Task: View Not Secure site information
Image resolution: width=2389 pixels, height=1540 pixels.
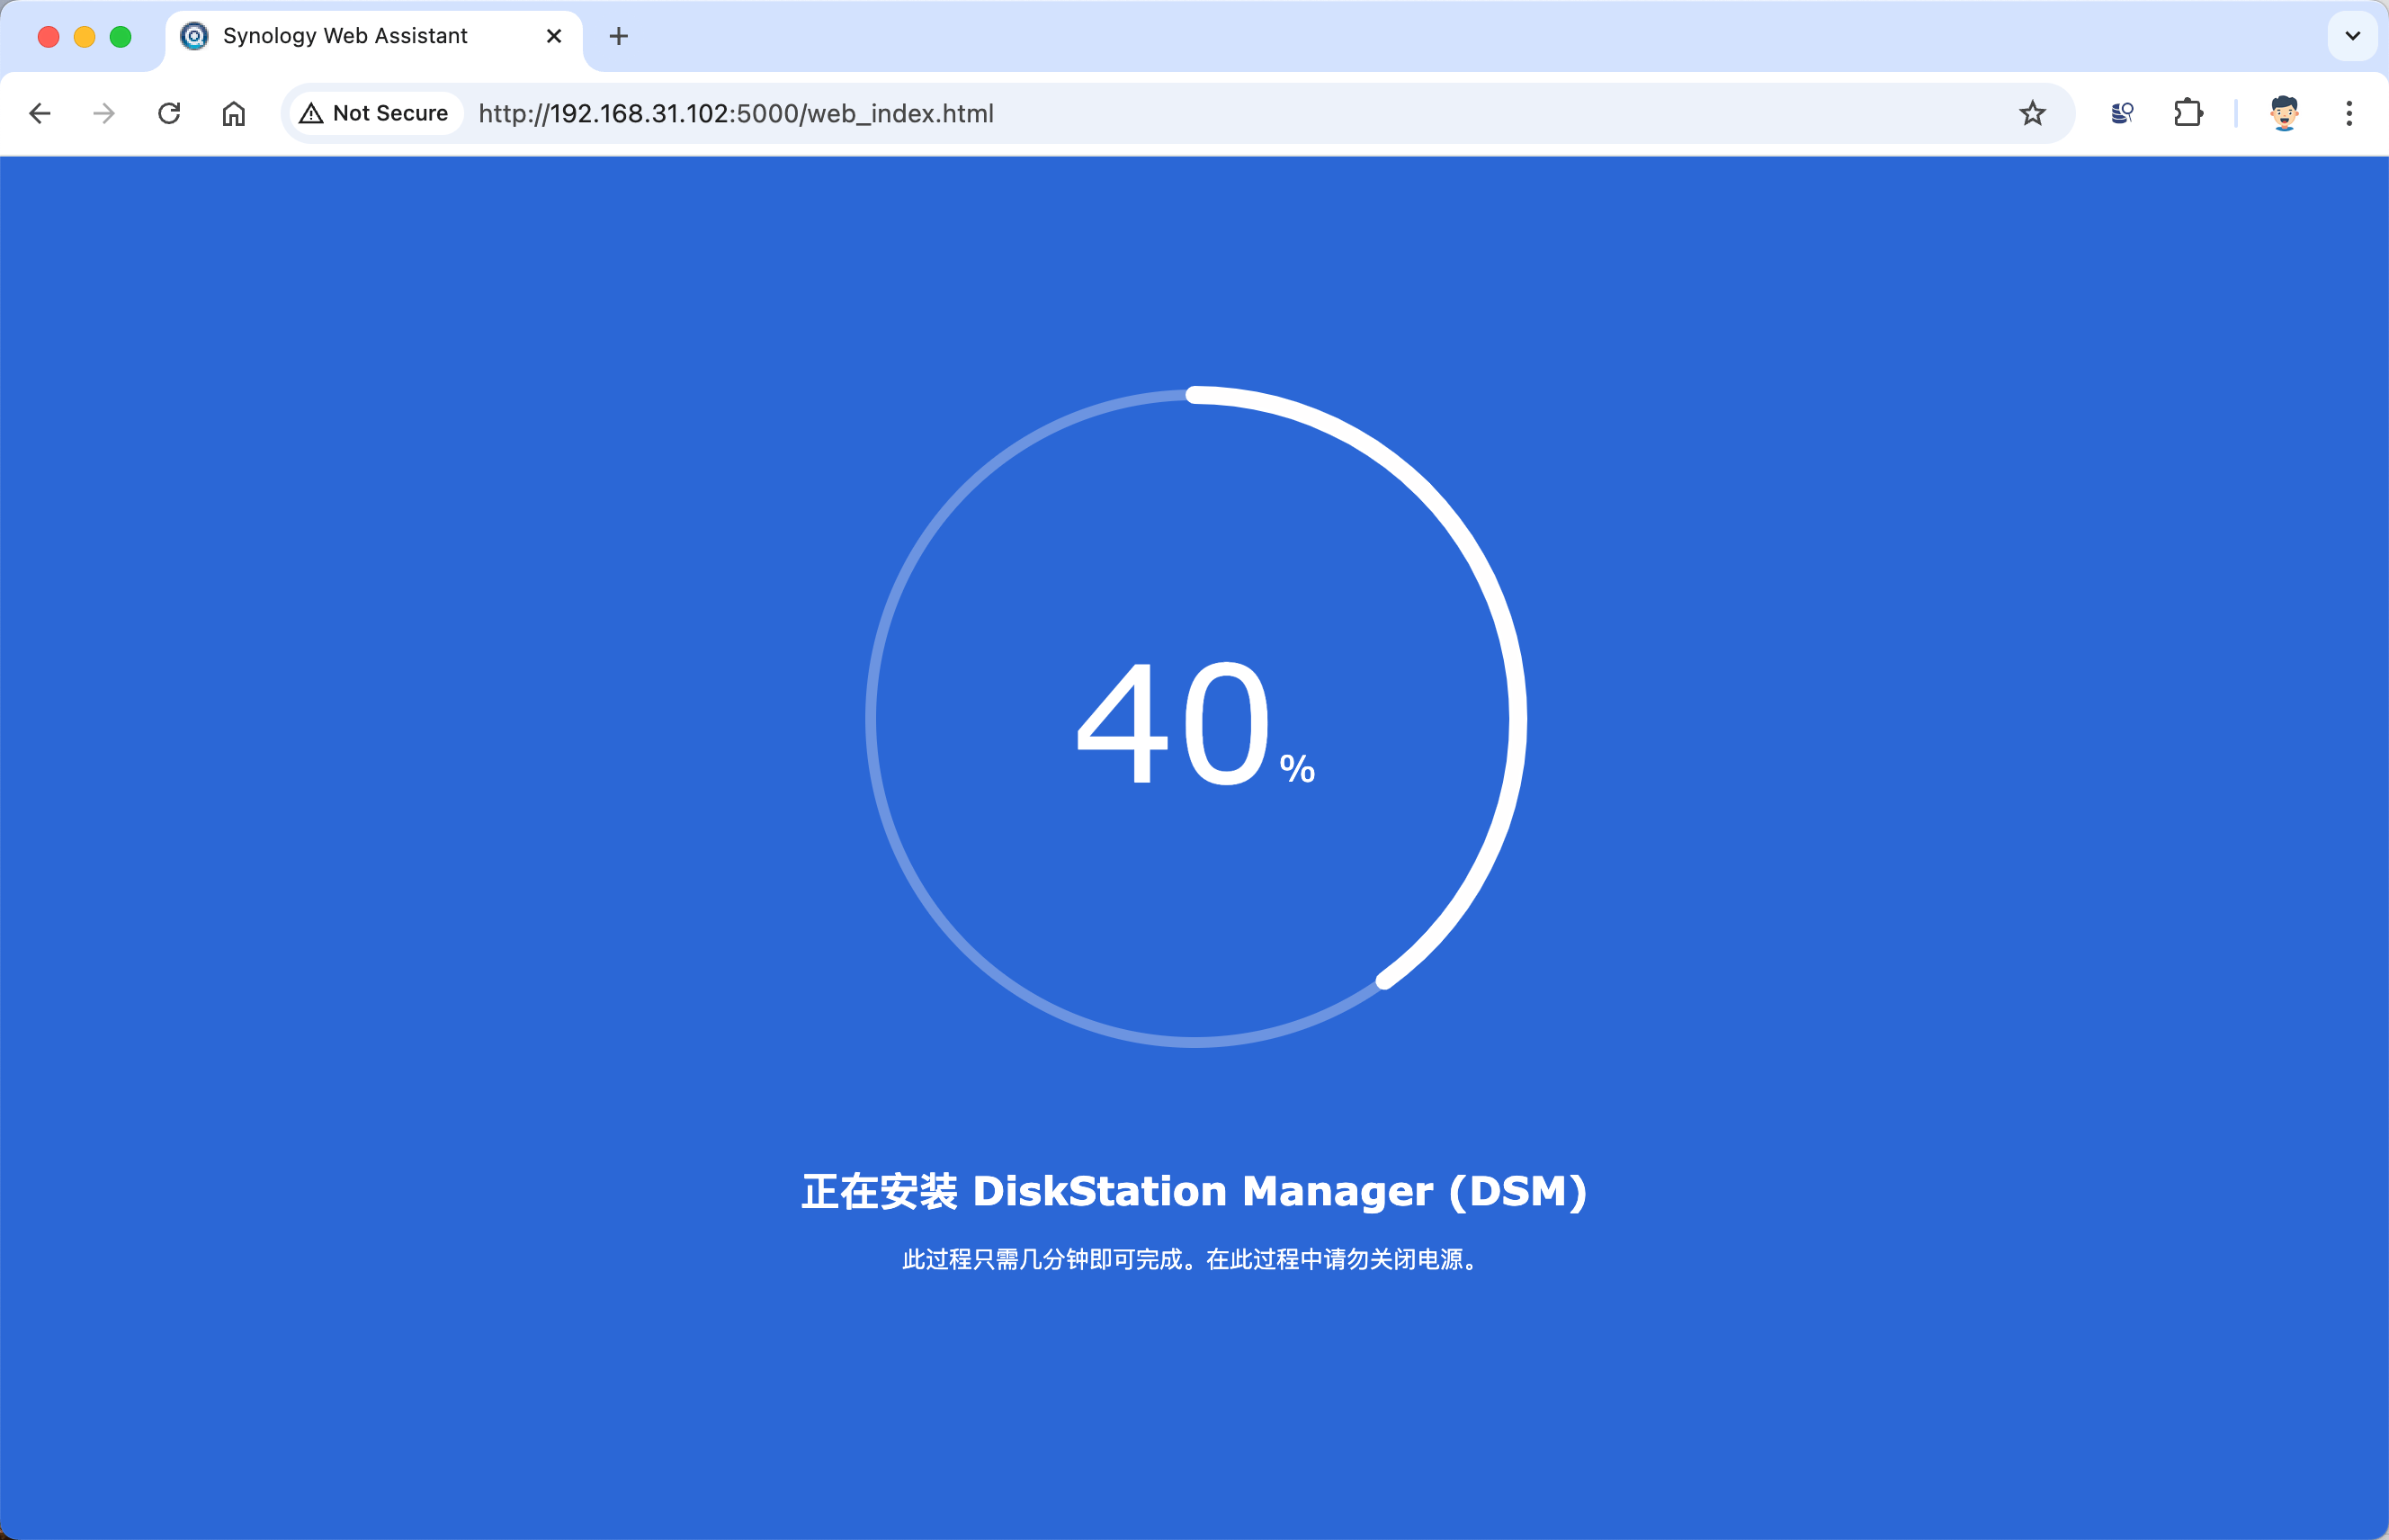Action: pos(375,113)
